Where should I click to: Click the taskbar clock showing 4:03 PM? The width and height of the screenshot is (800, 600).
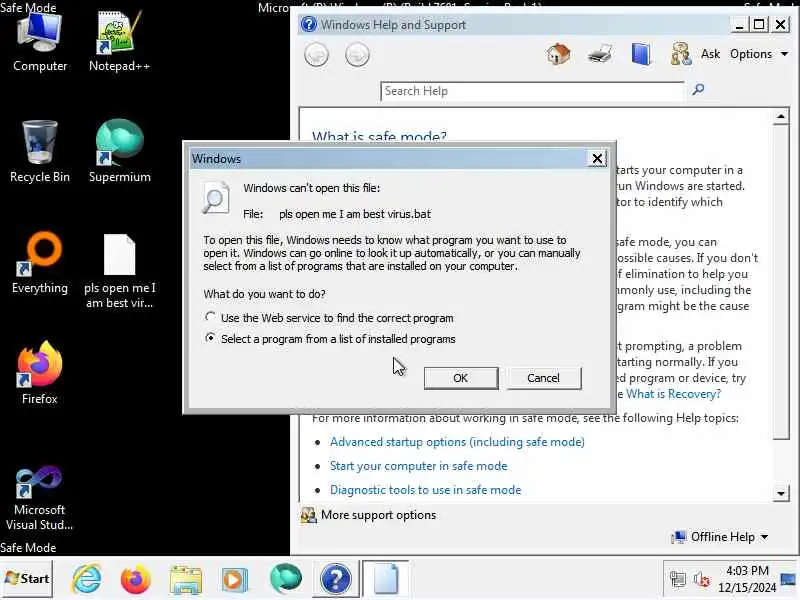point(747,579)
